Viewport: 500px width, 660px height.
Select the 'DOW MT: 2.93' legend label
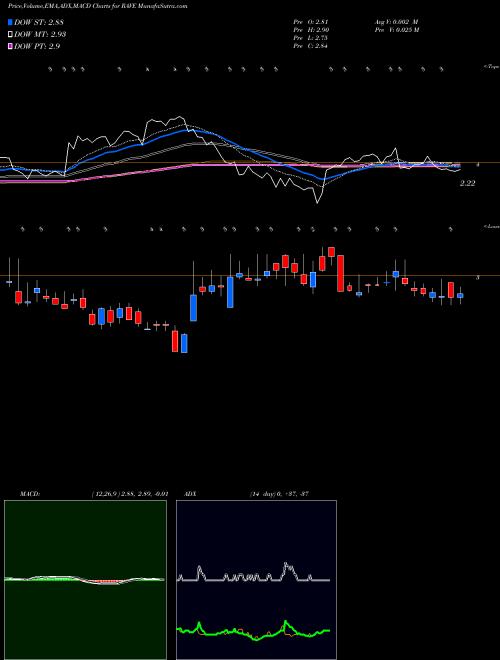tap(40, 35)
